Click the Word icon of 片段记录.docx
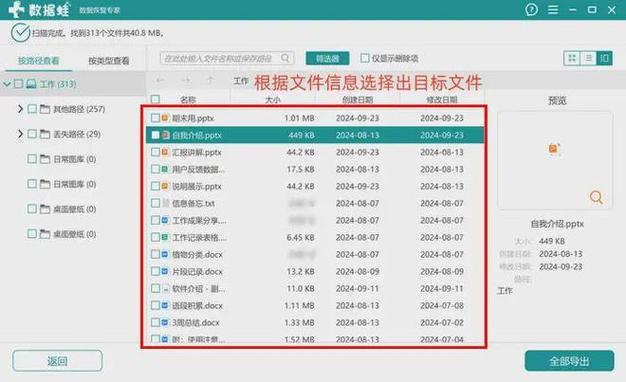The width and height of the screenshot is (626, 382). click(x=165, y=271)
